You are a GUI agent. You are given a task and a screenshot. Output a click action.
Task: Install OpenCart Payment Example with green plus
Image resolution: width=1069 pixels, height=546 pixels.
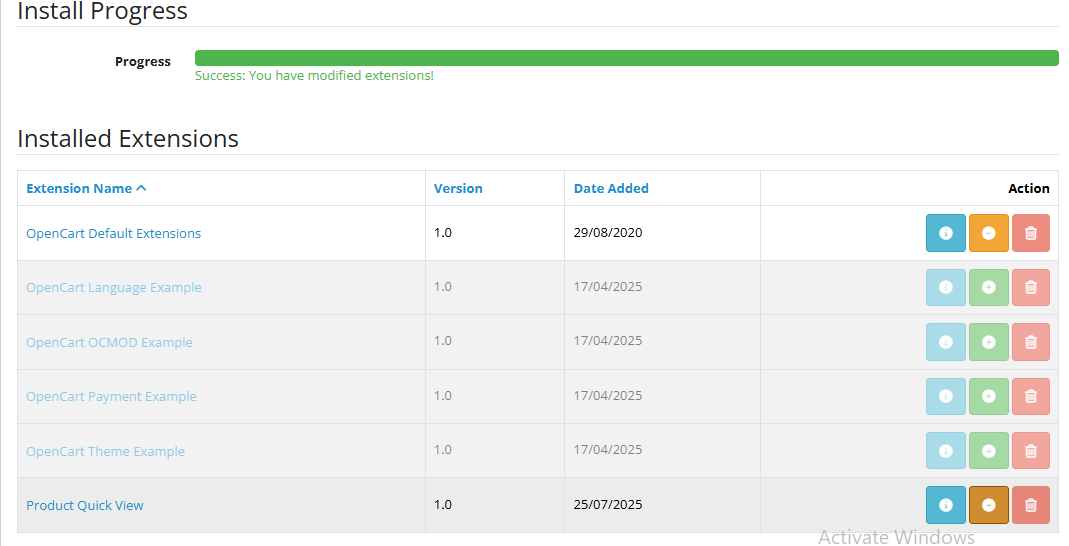(x=988, y=396)
